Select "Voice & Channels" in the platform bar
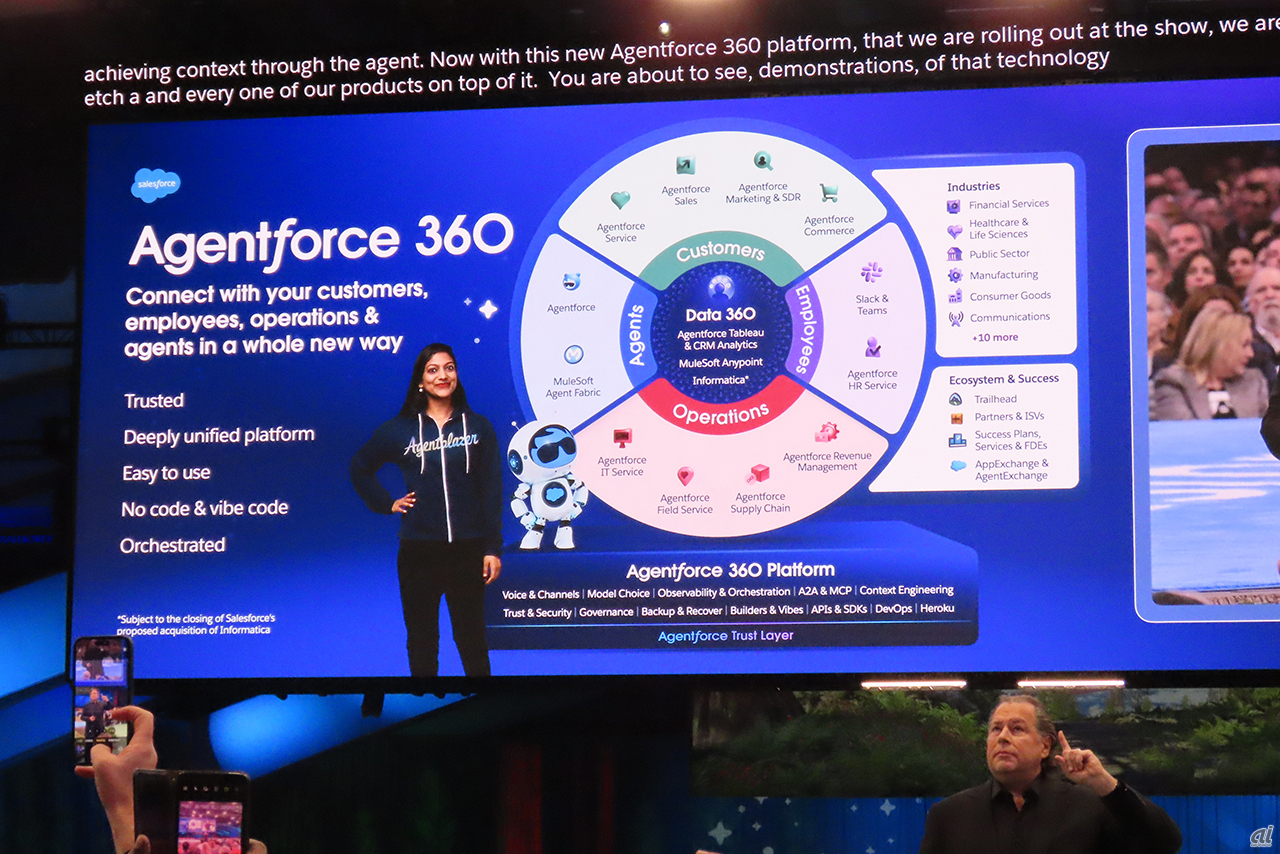Screen dimensions: 1280x854 tap(541, 594)
